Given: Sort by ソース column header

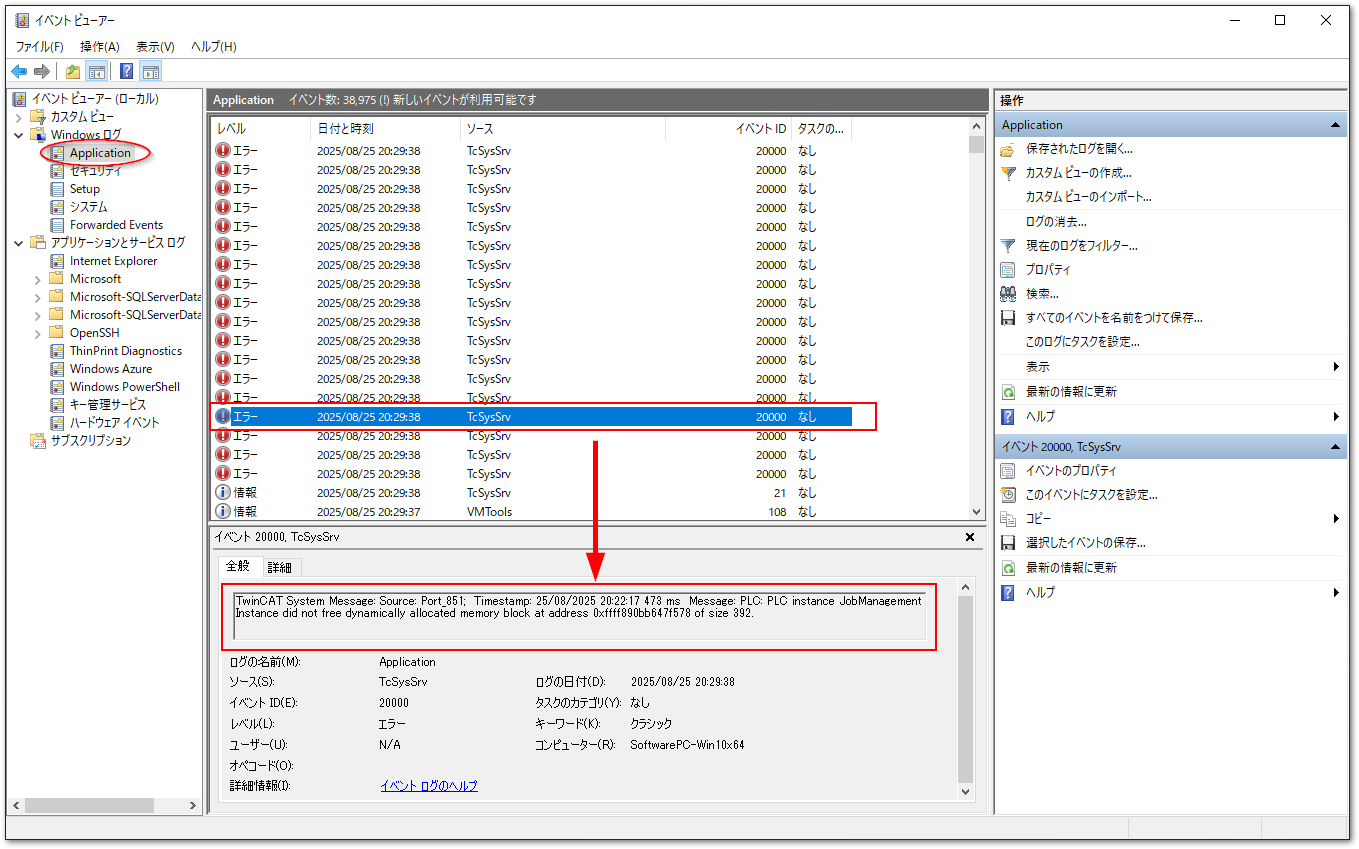Looking at the screenshot, I should point(563,129).
